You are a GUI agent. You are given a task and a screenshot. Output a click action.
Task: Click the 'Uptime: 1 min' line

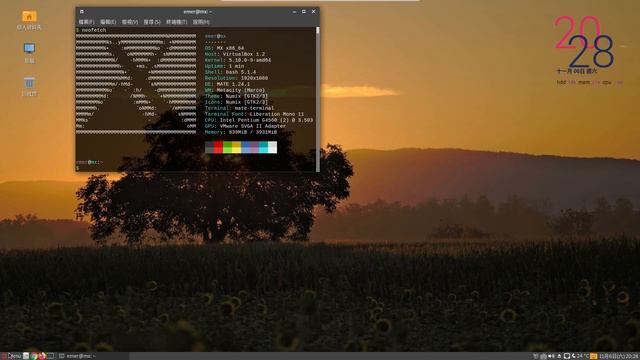224,66
